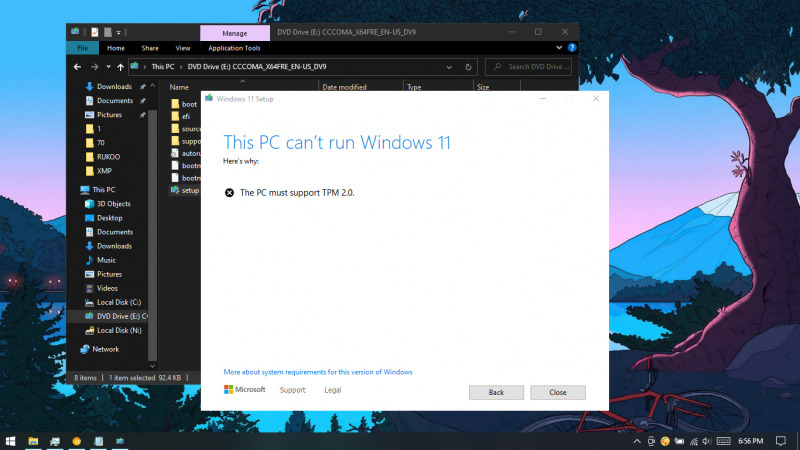Open the folder named 70
Viewport: 800px width, 450px height.
click(101, 143)
